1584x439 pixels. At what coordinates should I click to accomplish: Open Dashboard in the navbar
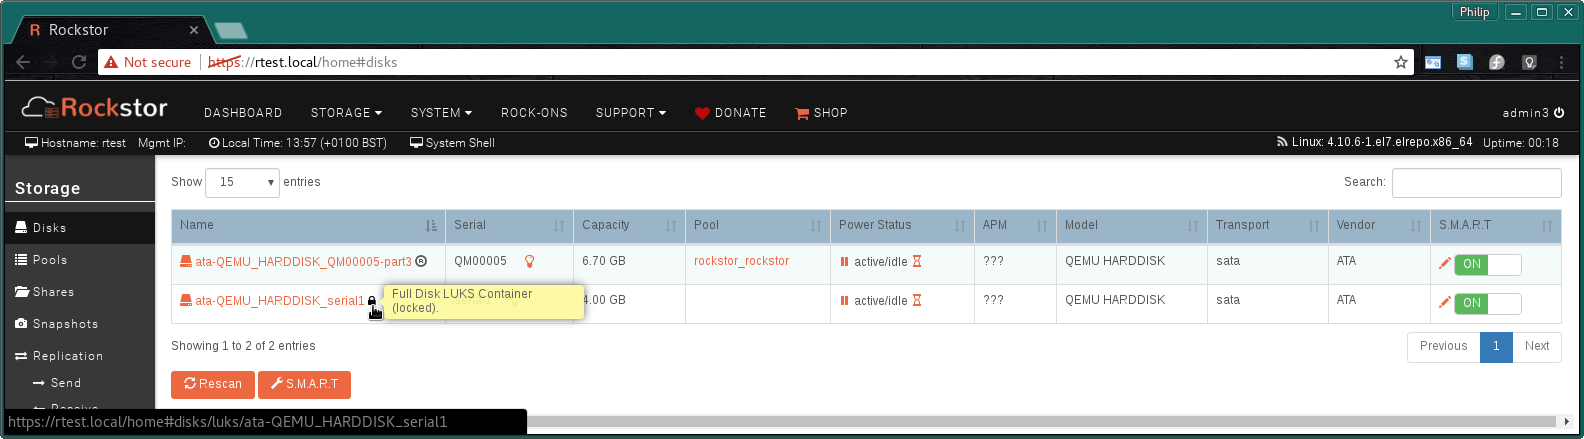pos(243,113)
